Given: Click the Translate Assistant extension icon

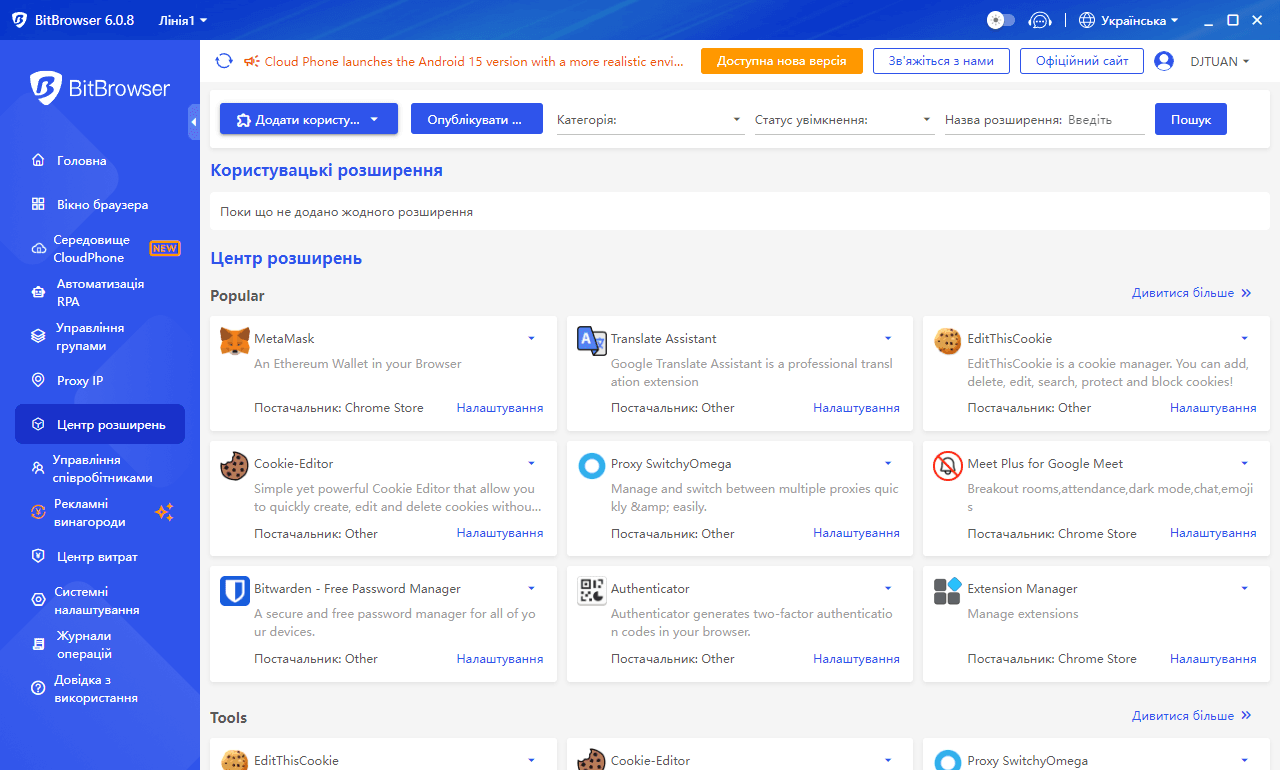Looking at the screenshot, I should pos(592,341).
